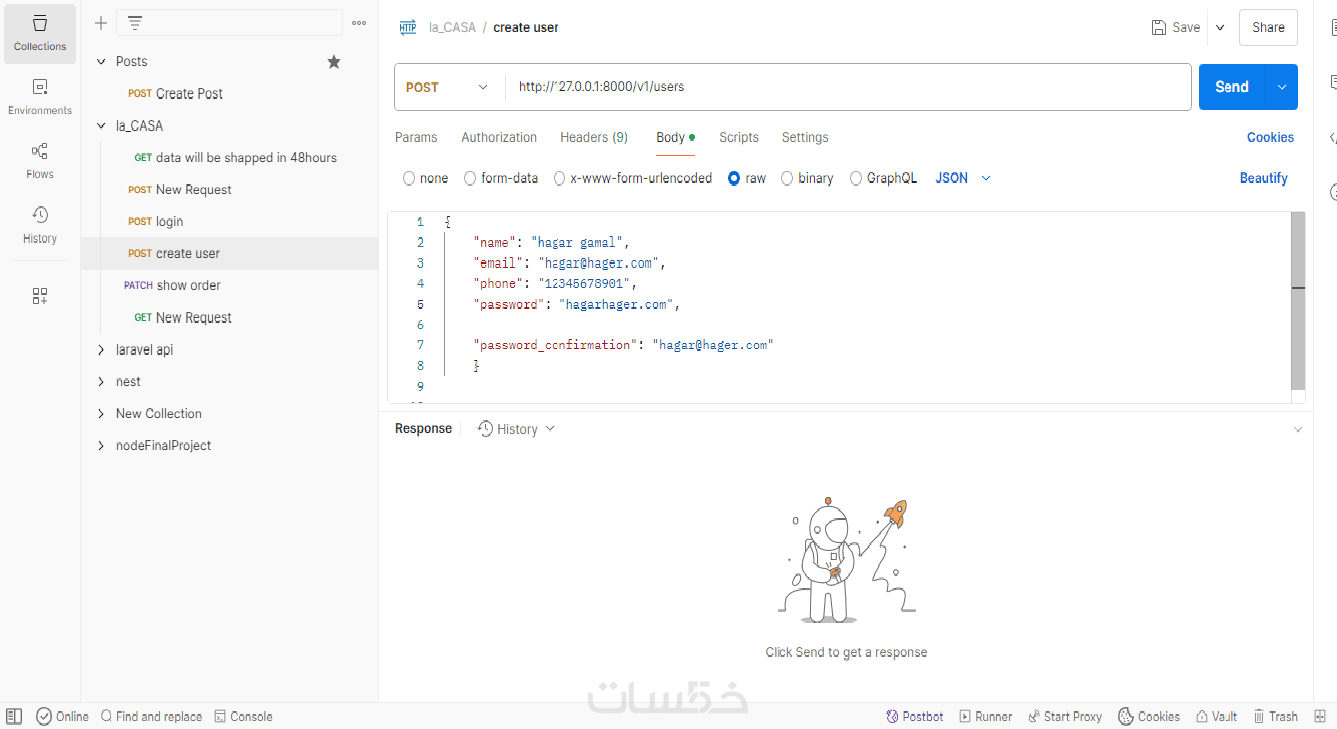Open the Send options dropdown arrow
1337x729 pixels.
point(1282,87)
